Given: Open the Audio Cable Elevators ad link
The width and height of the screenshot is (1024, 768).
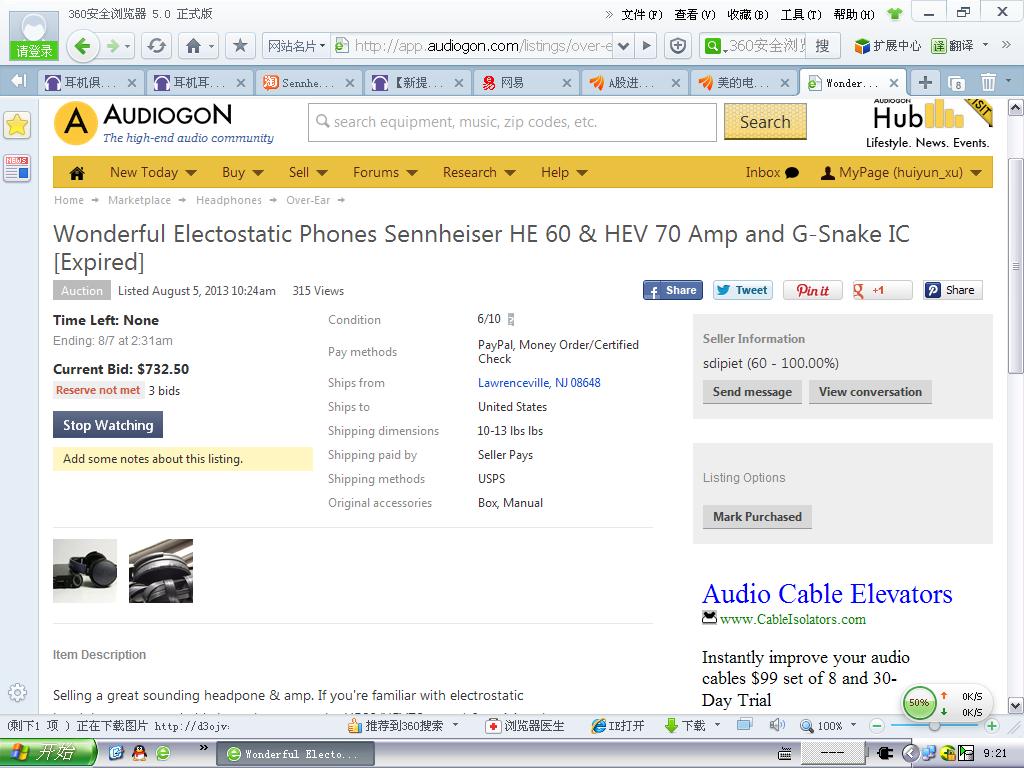Looking at the screenshot, I should pyautogui.click(x=827, y=594).
